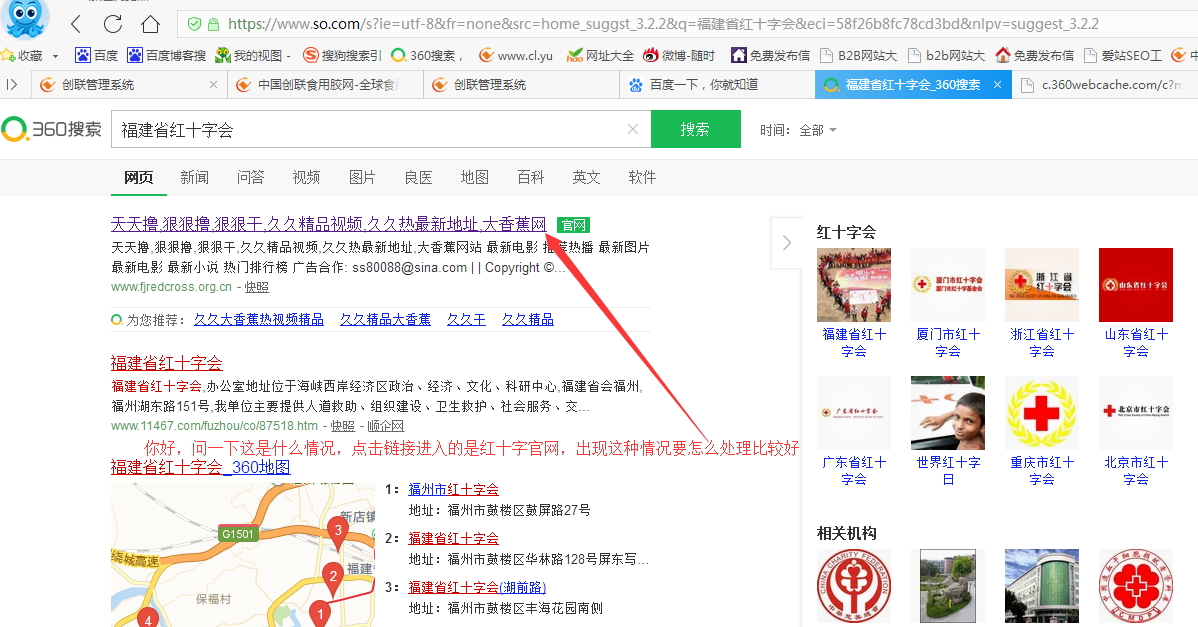The width and height of the screenshot is (1198, 627).
Task: Open the 收藏 favorites star
Action: [x=8, y=55]
